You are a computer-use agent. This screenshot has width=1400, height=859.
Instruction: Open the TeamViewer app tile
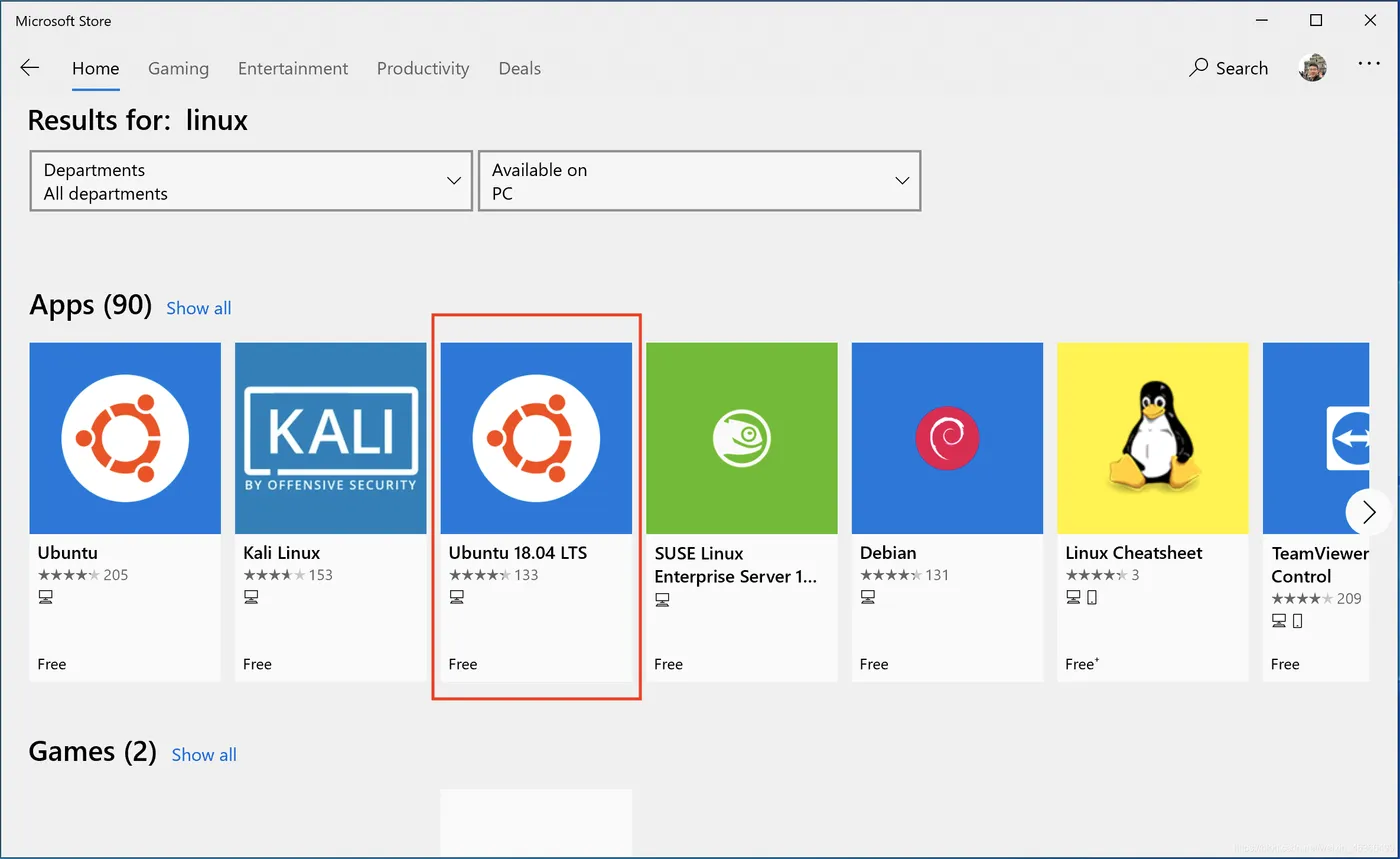1316,438
